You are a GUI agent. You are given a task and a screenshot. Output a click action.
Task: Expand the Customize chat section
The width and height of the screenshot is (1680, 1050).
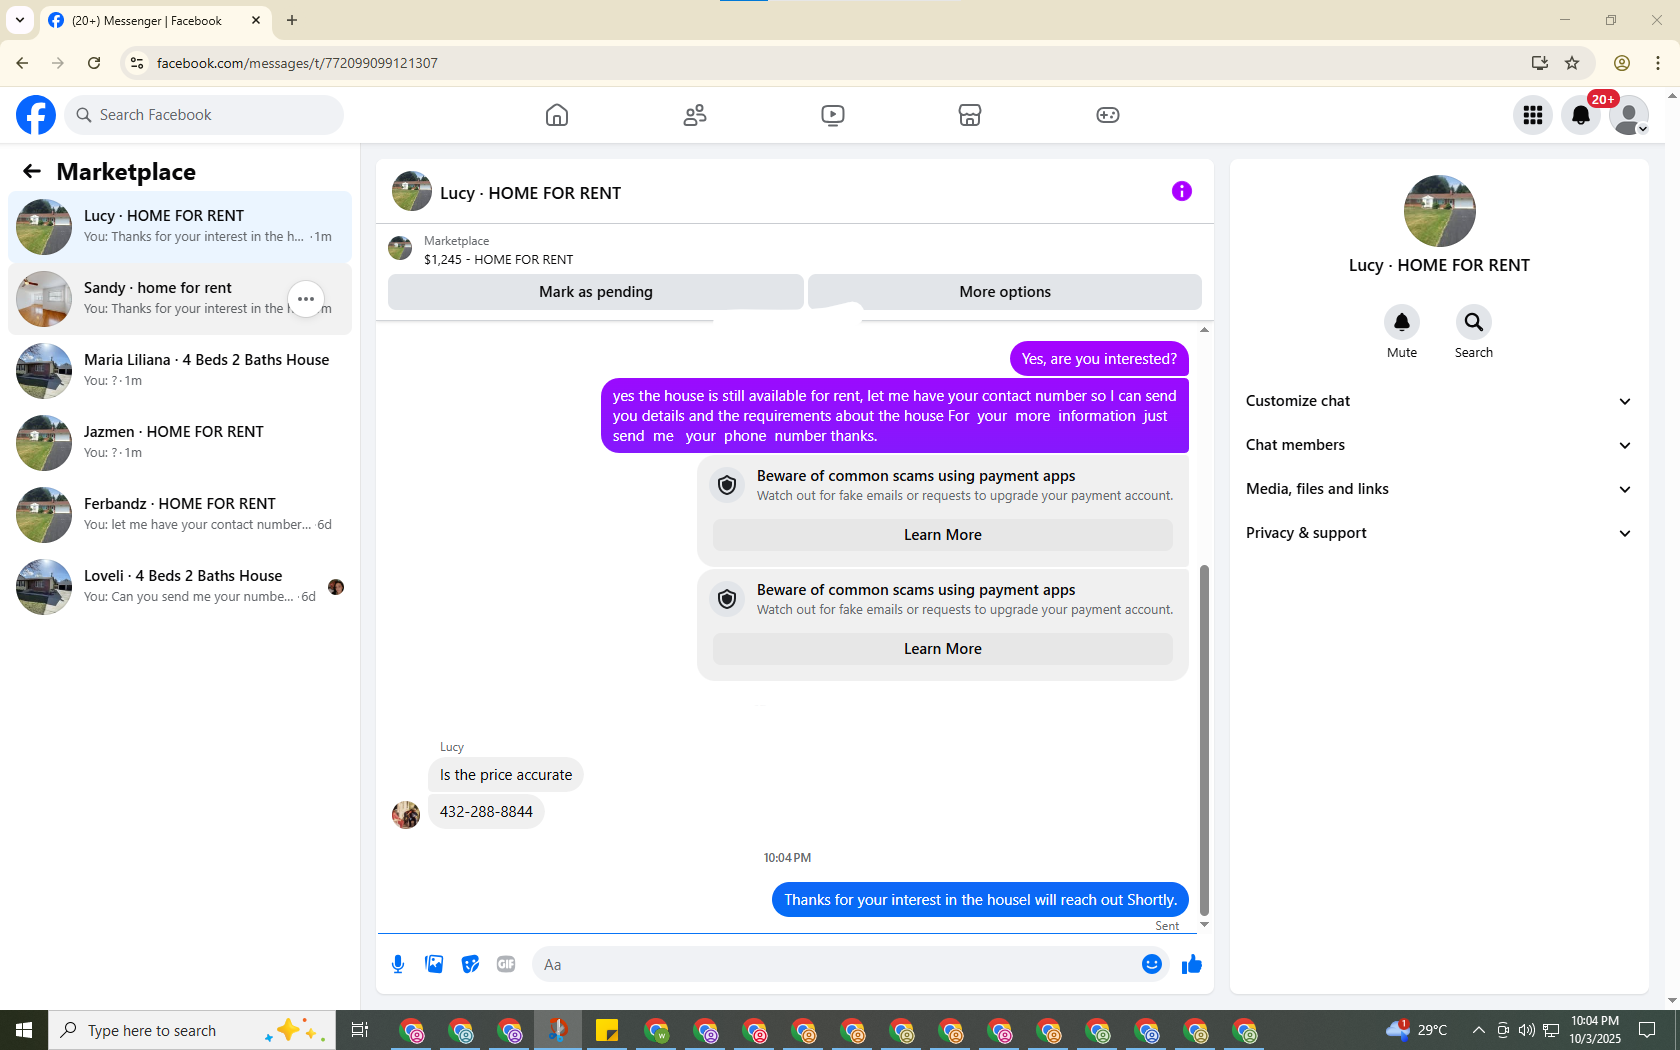pos(1439,401)
